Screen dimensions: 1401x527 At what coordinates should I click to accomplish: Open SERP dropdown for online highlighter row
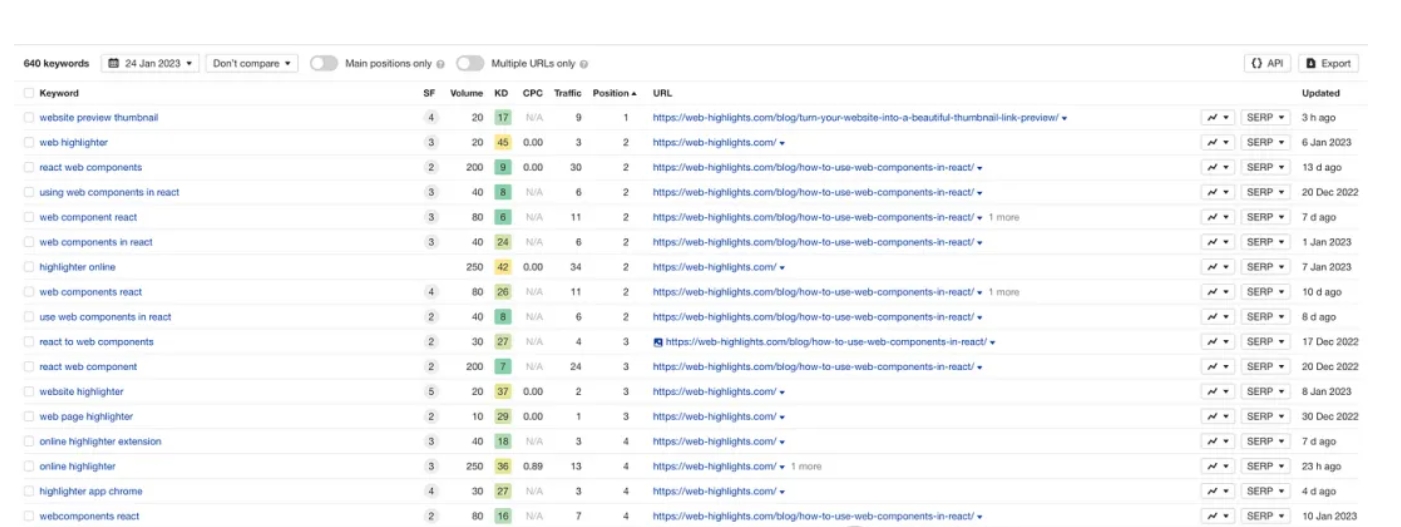(x=1265, y=466)
